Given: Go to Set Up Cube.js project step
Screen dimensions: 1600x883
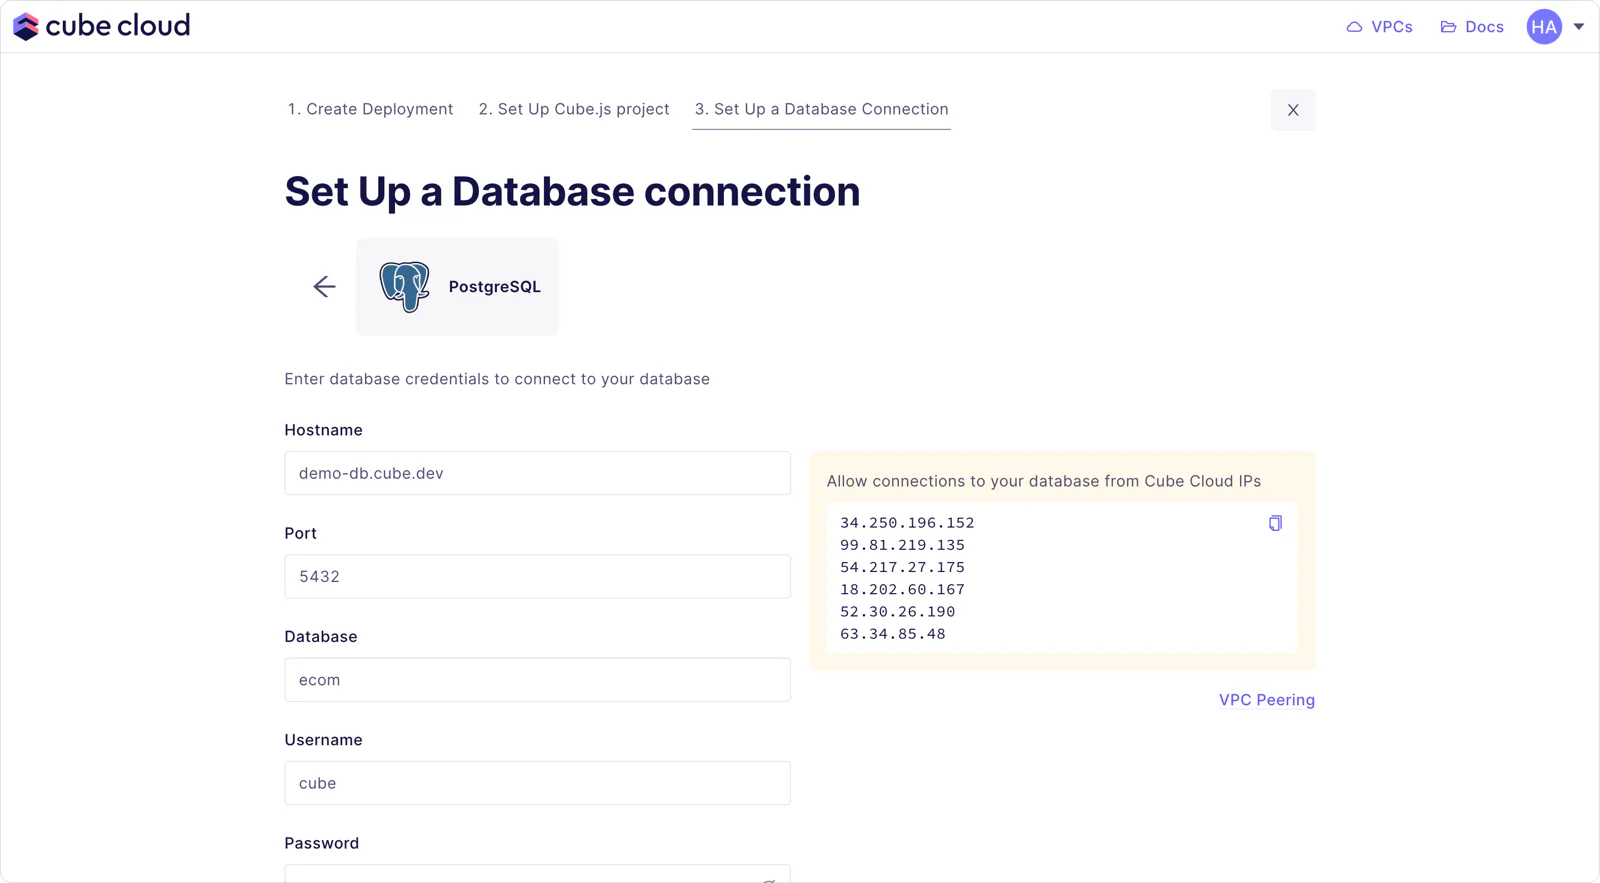Looking at the screenshot, I should (x=574, y=109).
